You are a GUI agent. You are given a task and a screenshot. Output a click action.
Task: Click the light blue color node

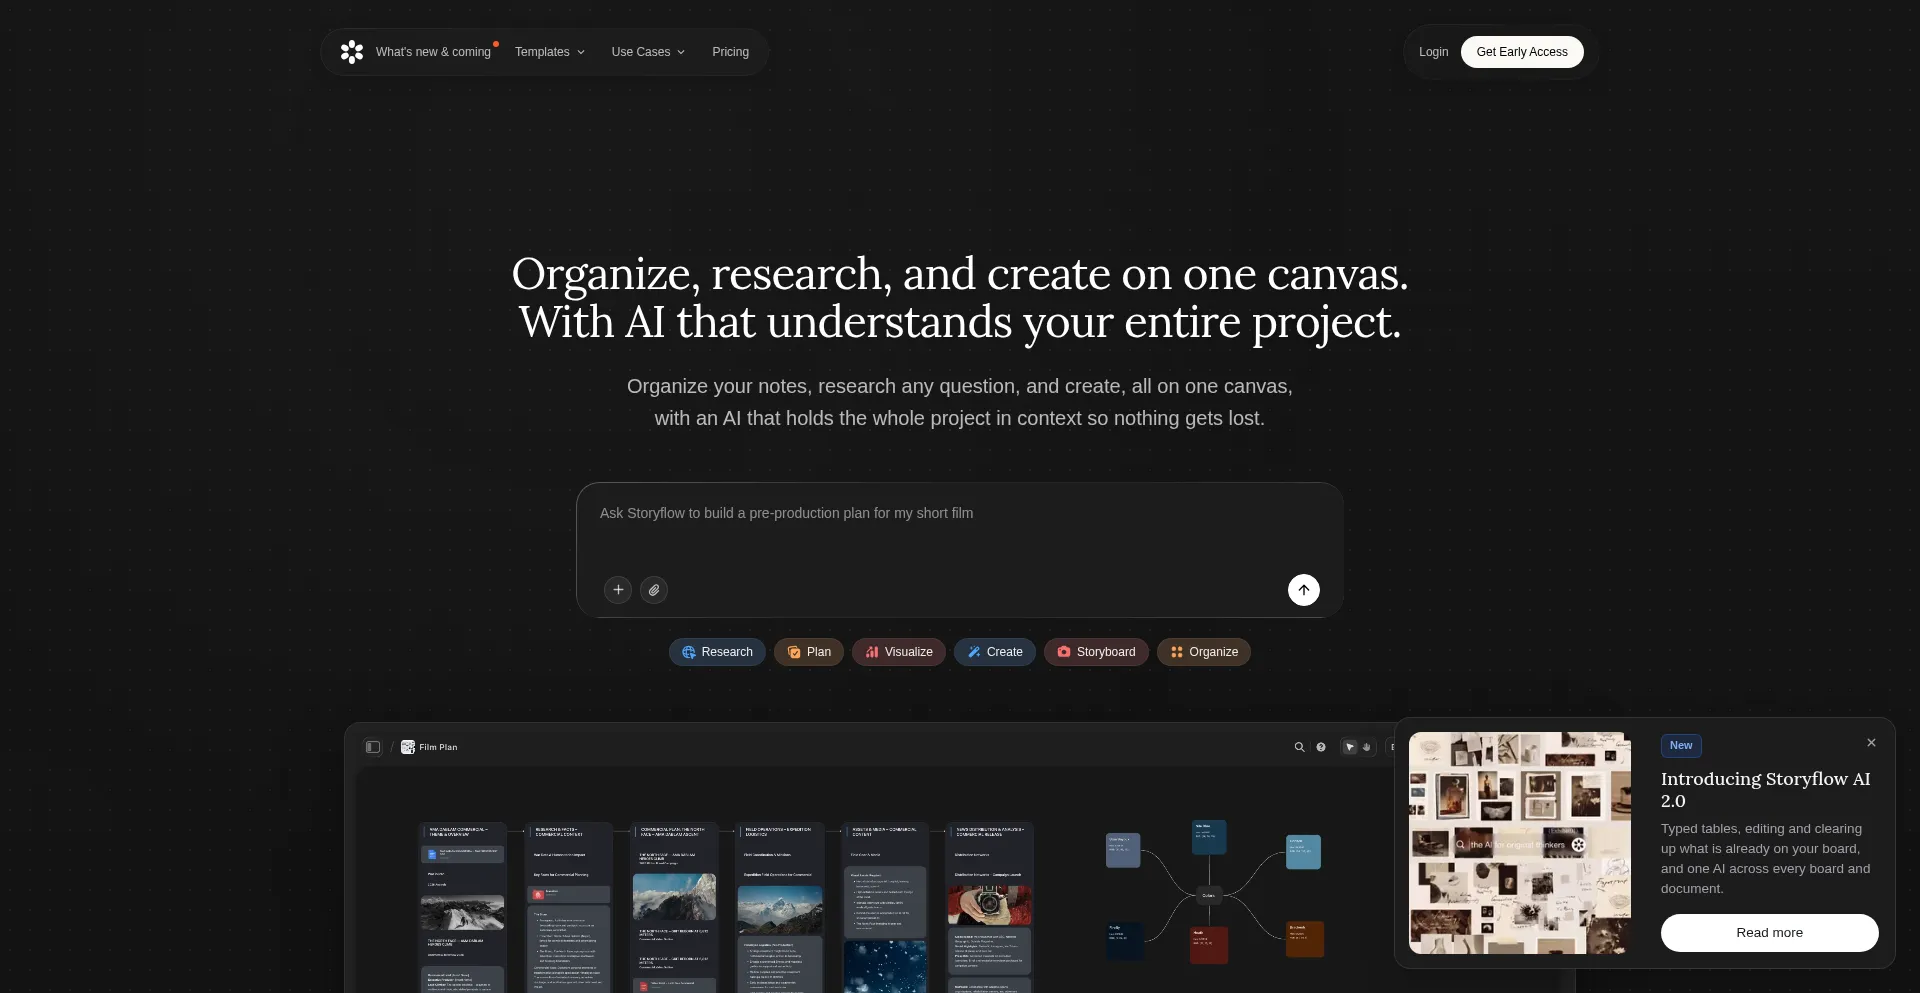pos(1303,852)
